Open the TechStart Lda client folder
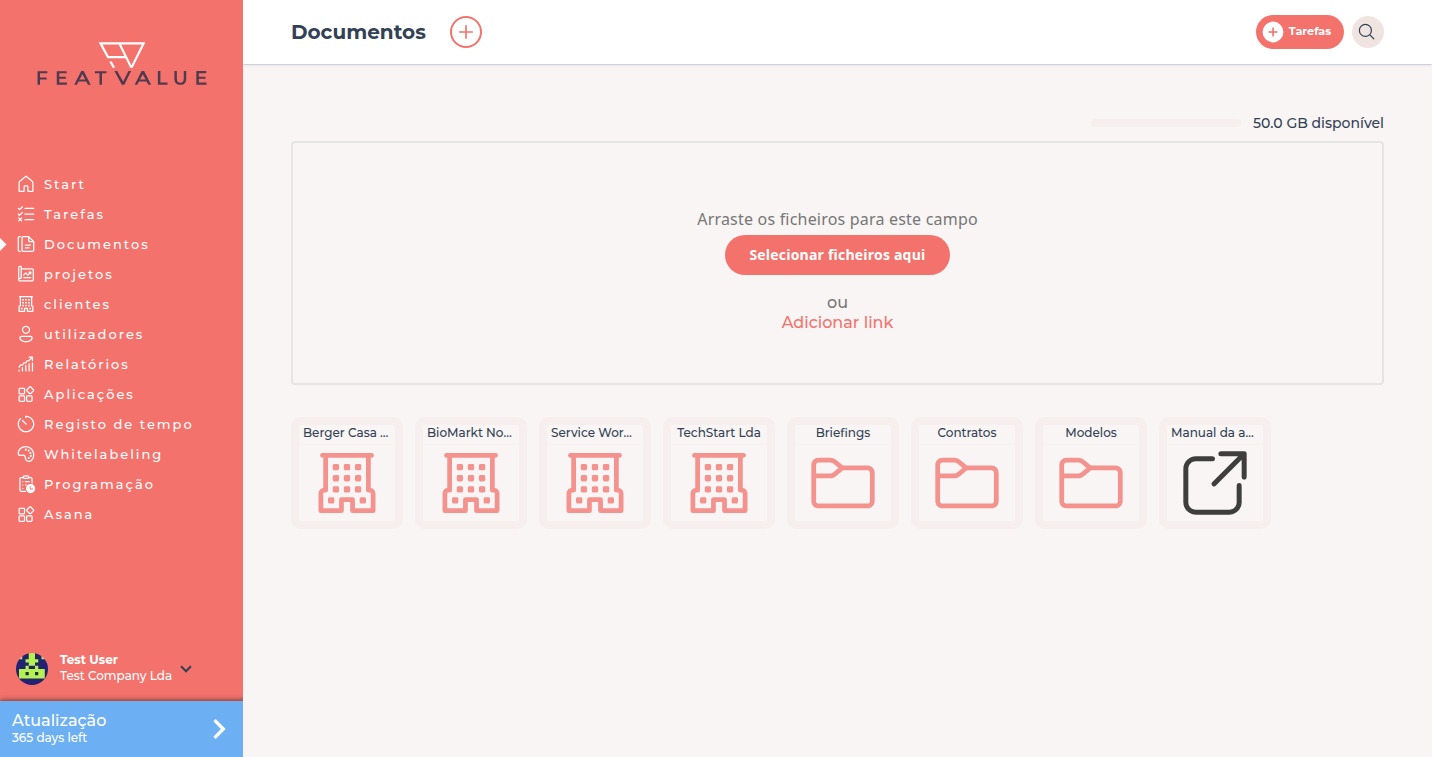Viewport: 1432px width, 757px height. (x=719, y=473)
